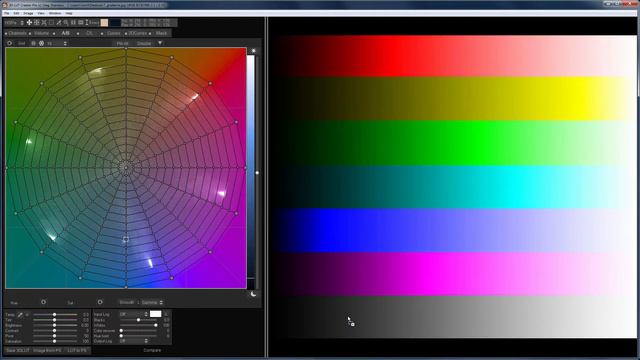Open the Edit menu
Image resolution: width=640 pixels, height=360 pixels.
(16, 13)
